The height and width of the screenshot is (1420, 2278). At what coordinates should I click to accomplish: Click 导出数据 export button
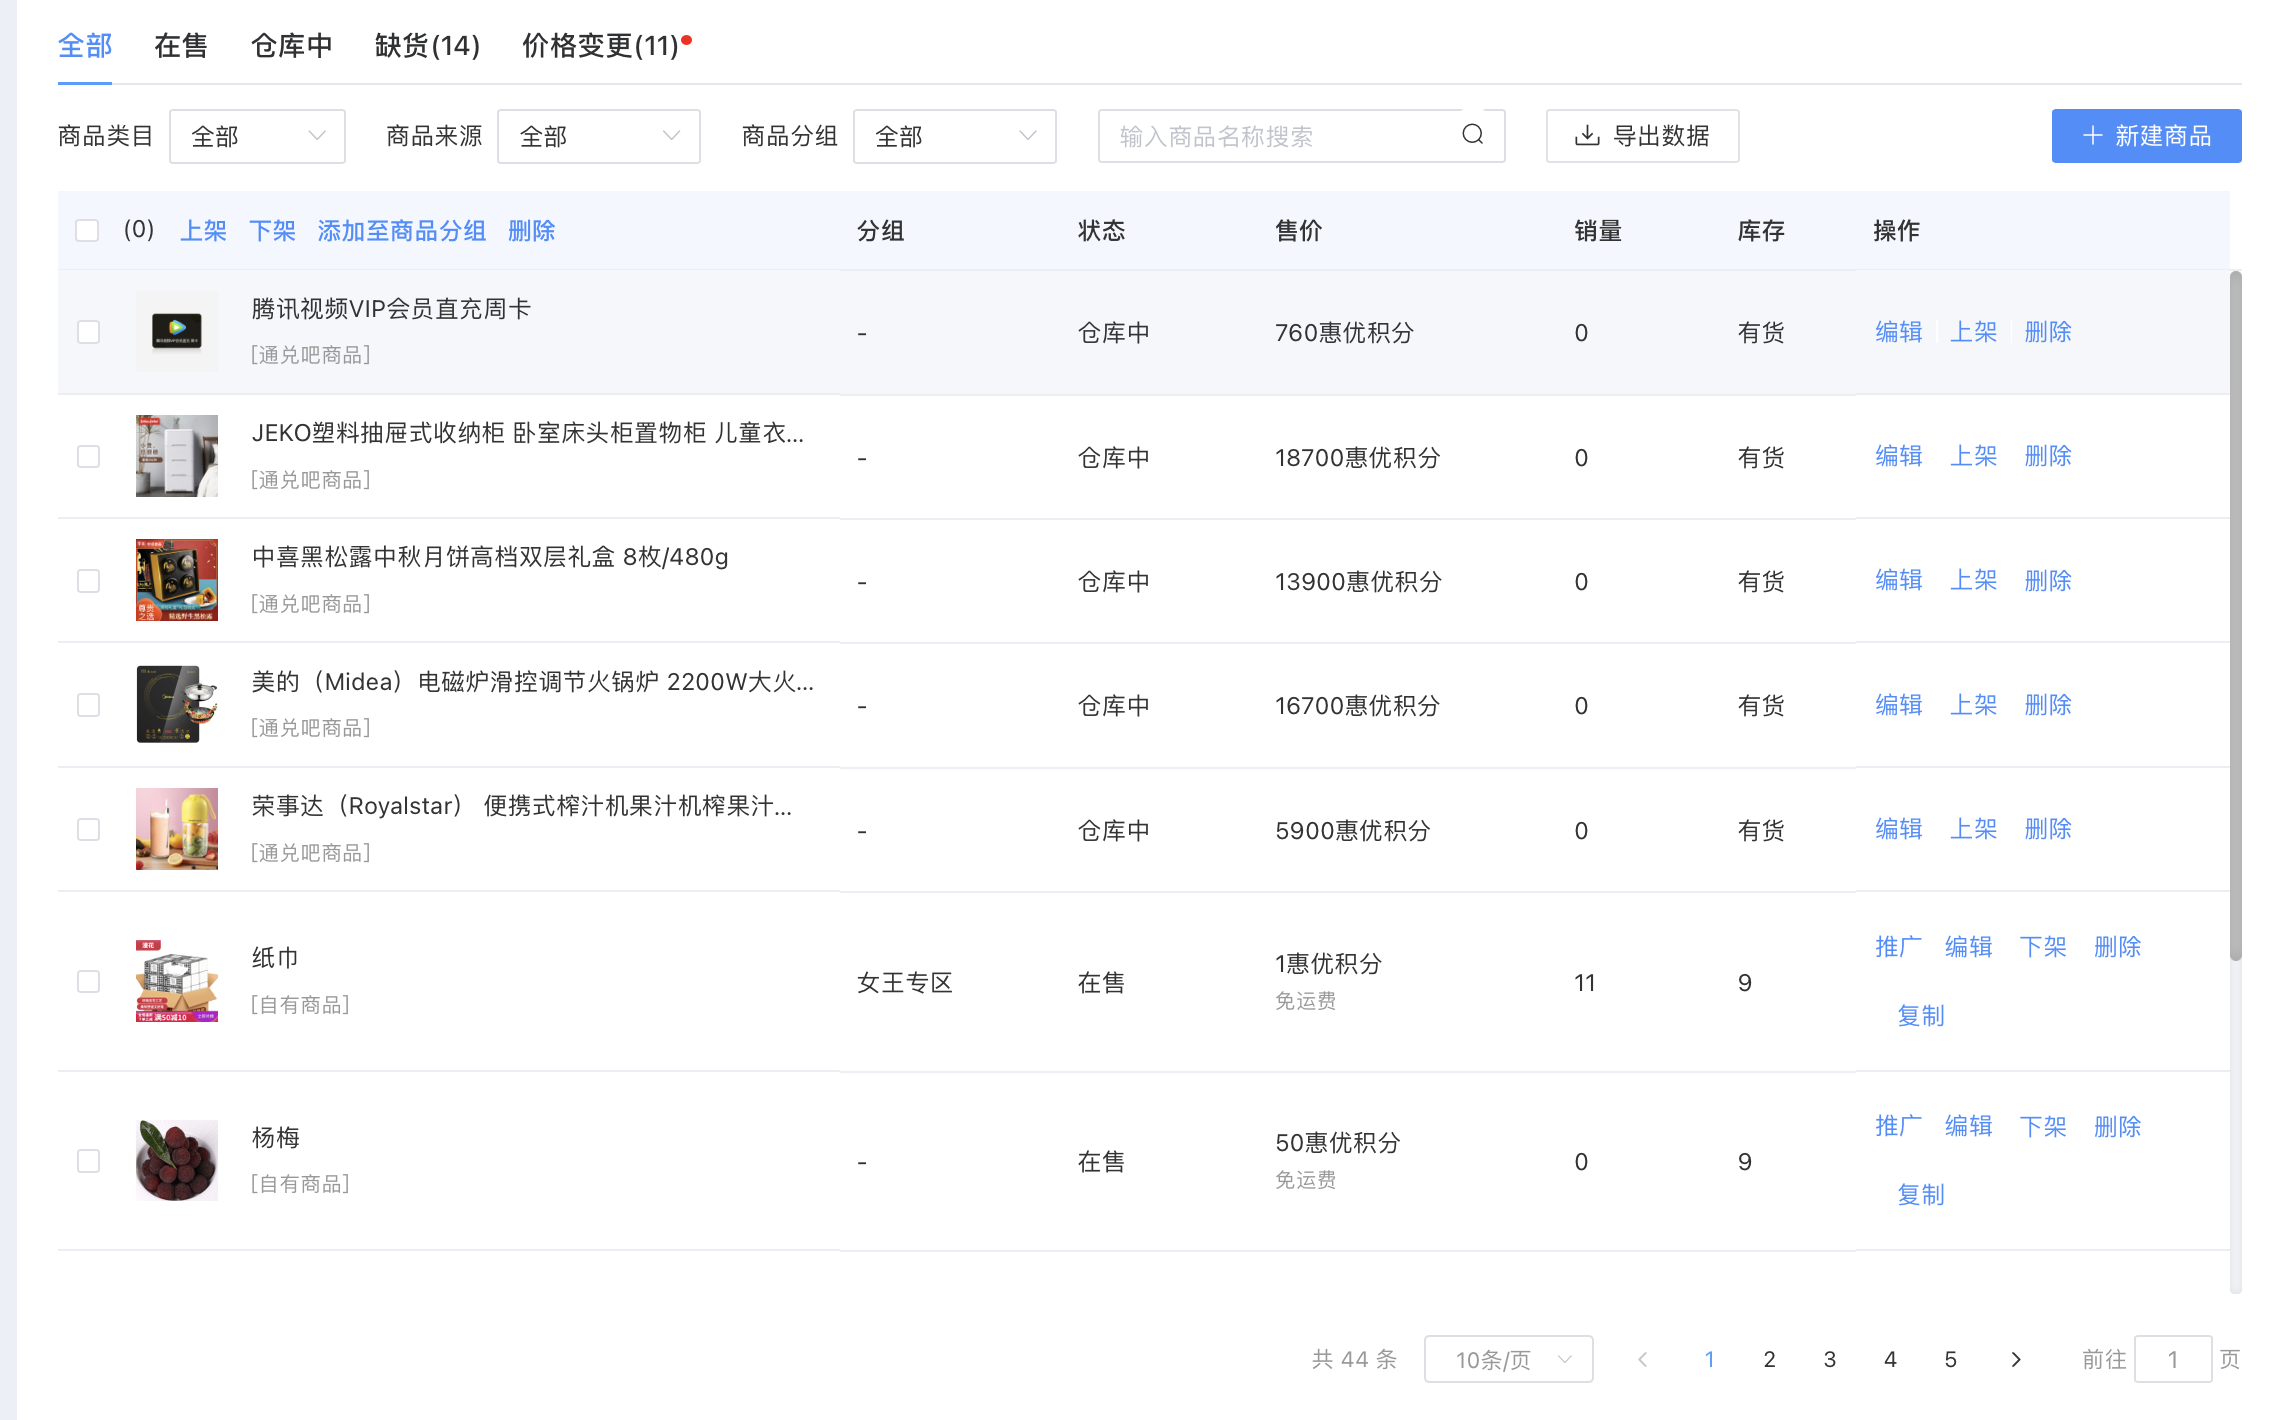pos(1642,136)
